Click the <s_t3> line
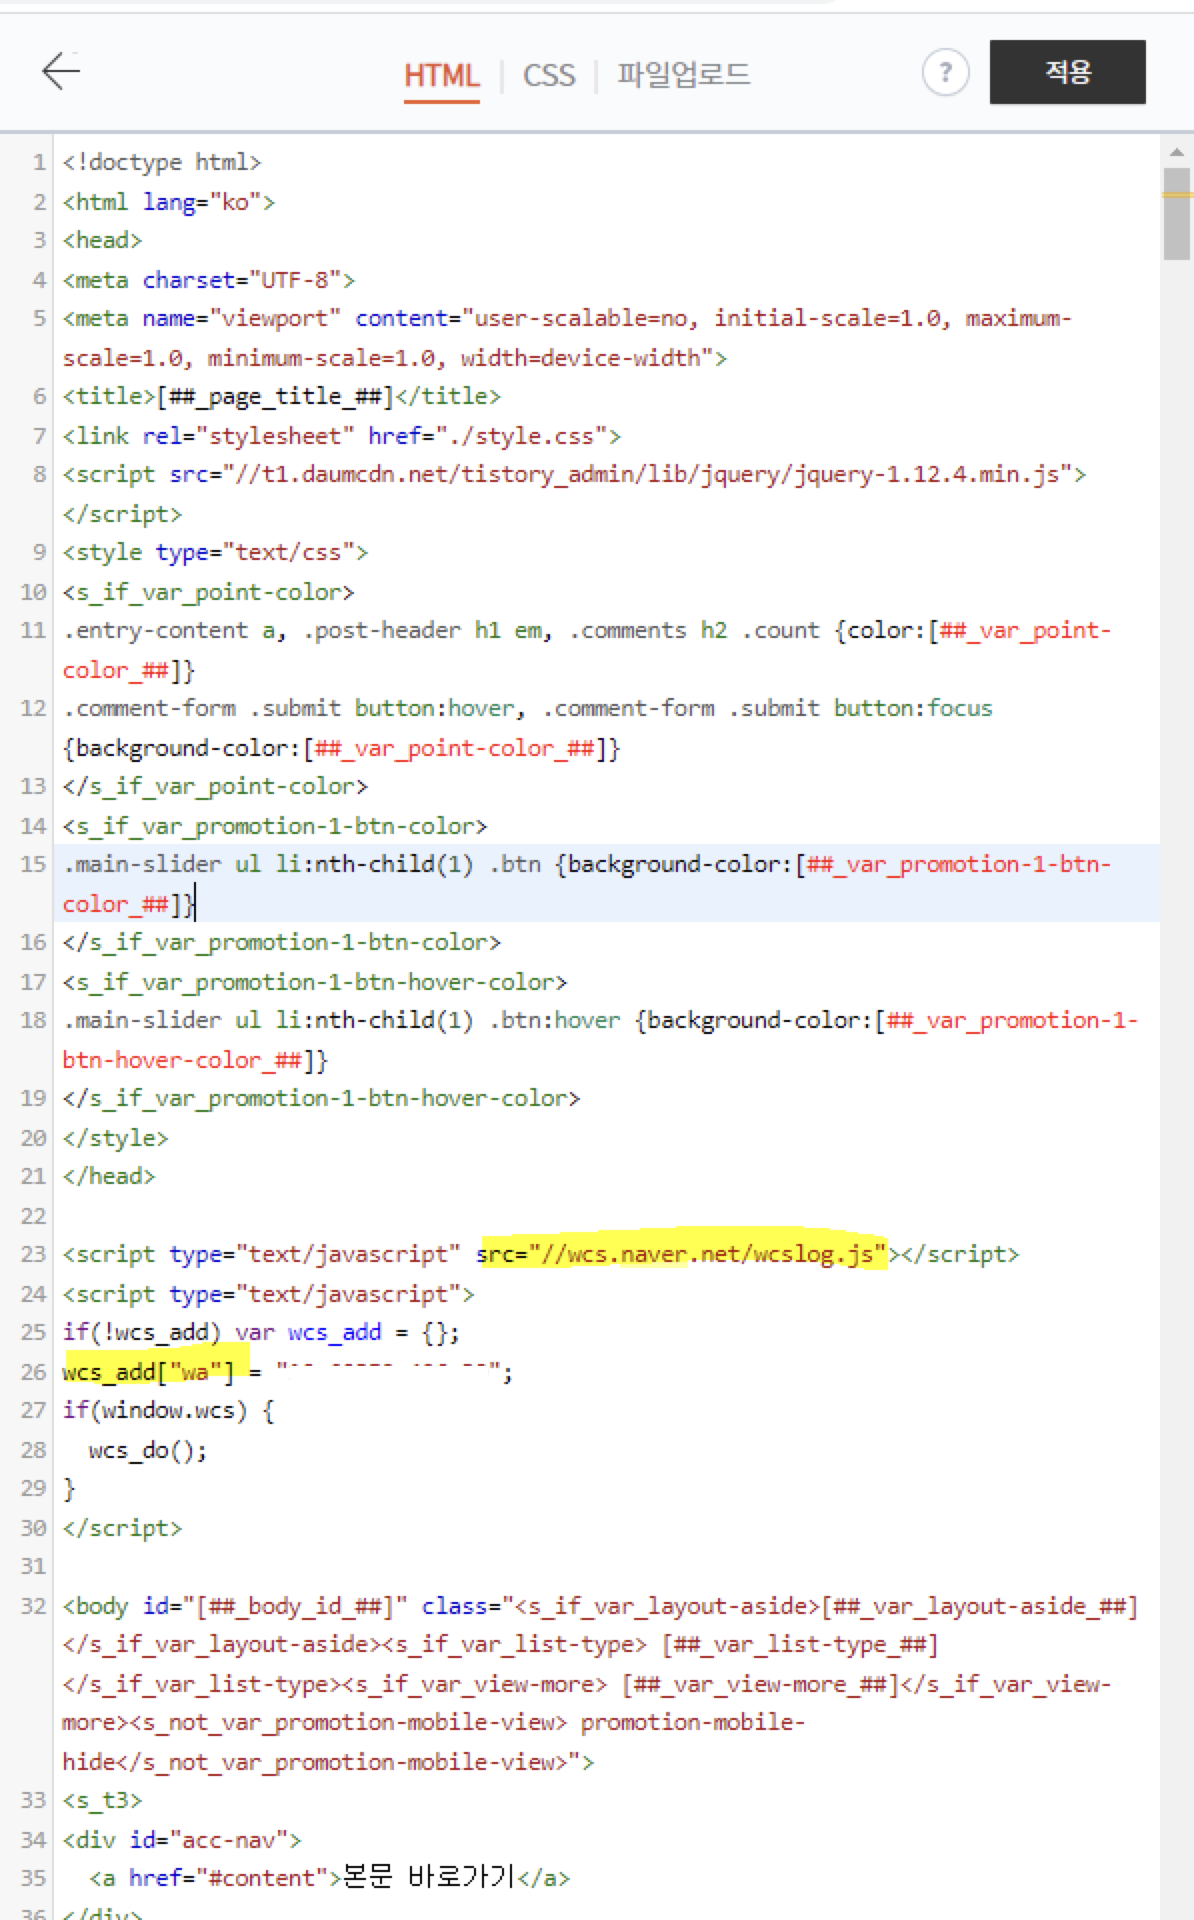This screenshot has width=1194, height=1920. click(102, 1800)
